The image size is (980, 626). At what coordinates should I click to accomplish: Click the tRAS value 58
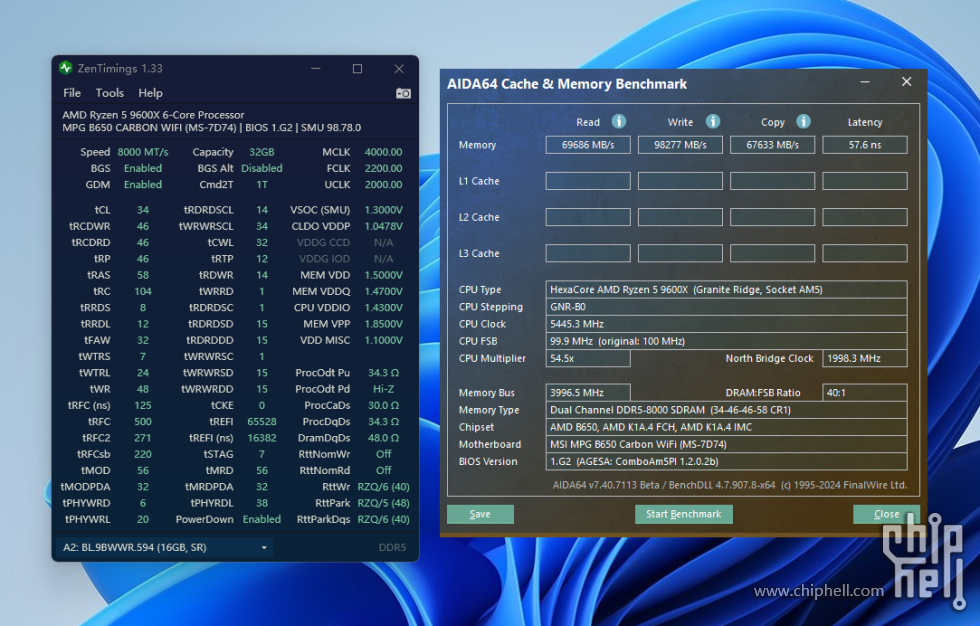142,275
